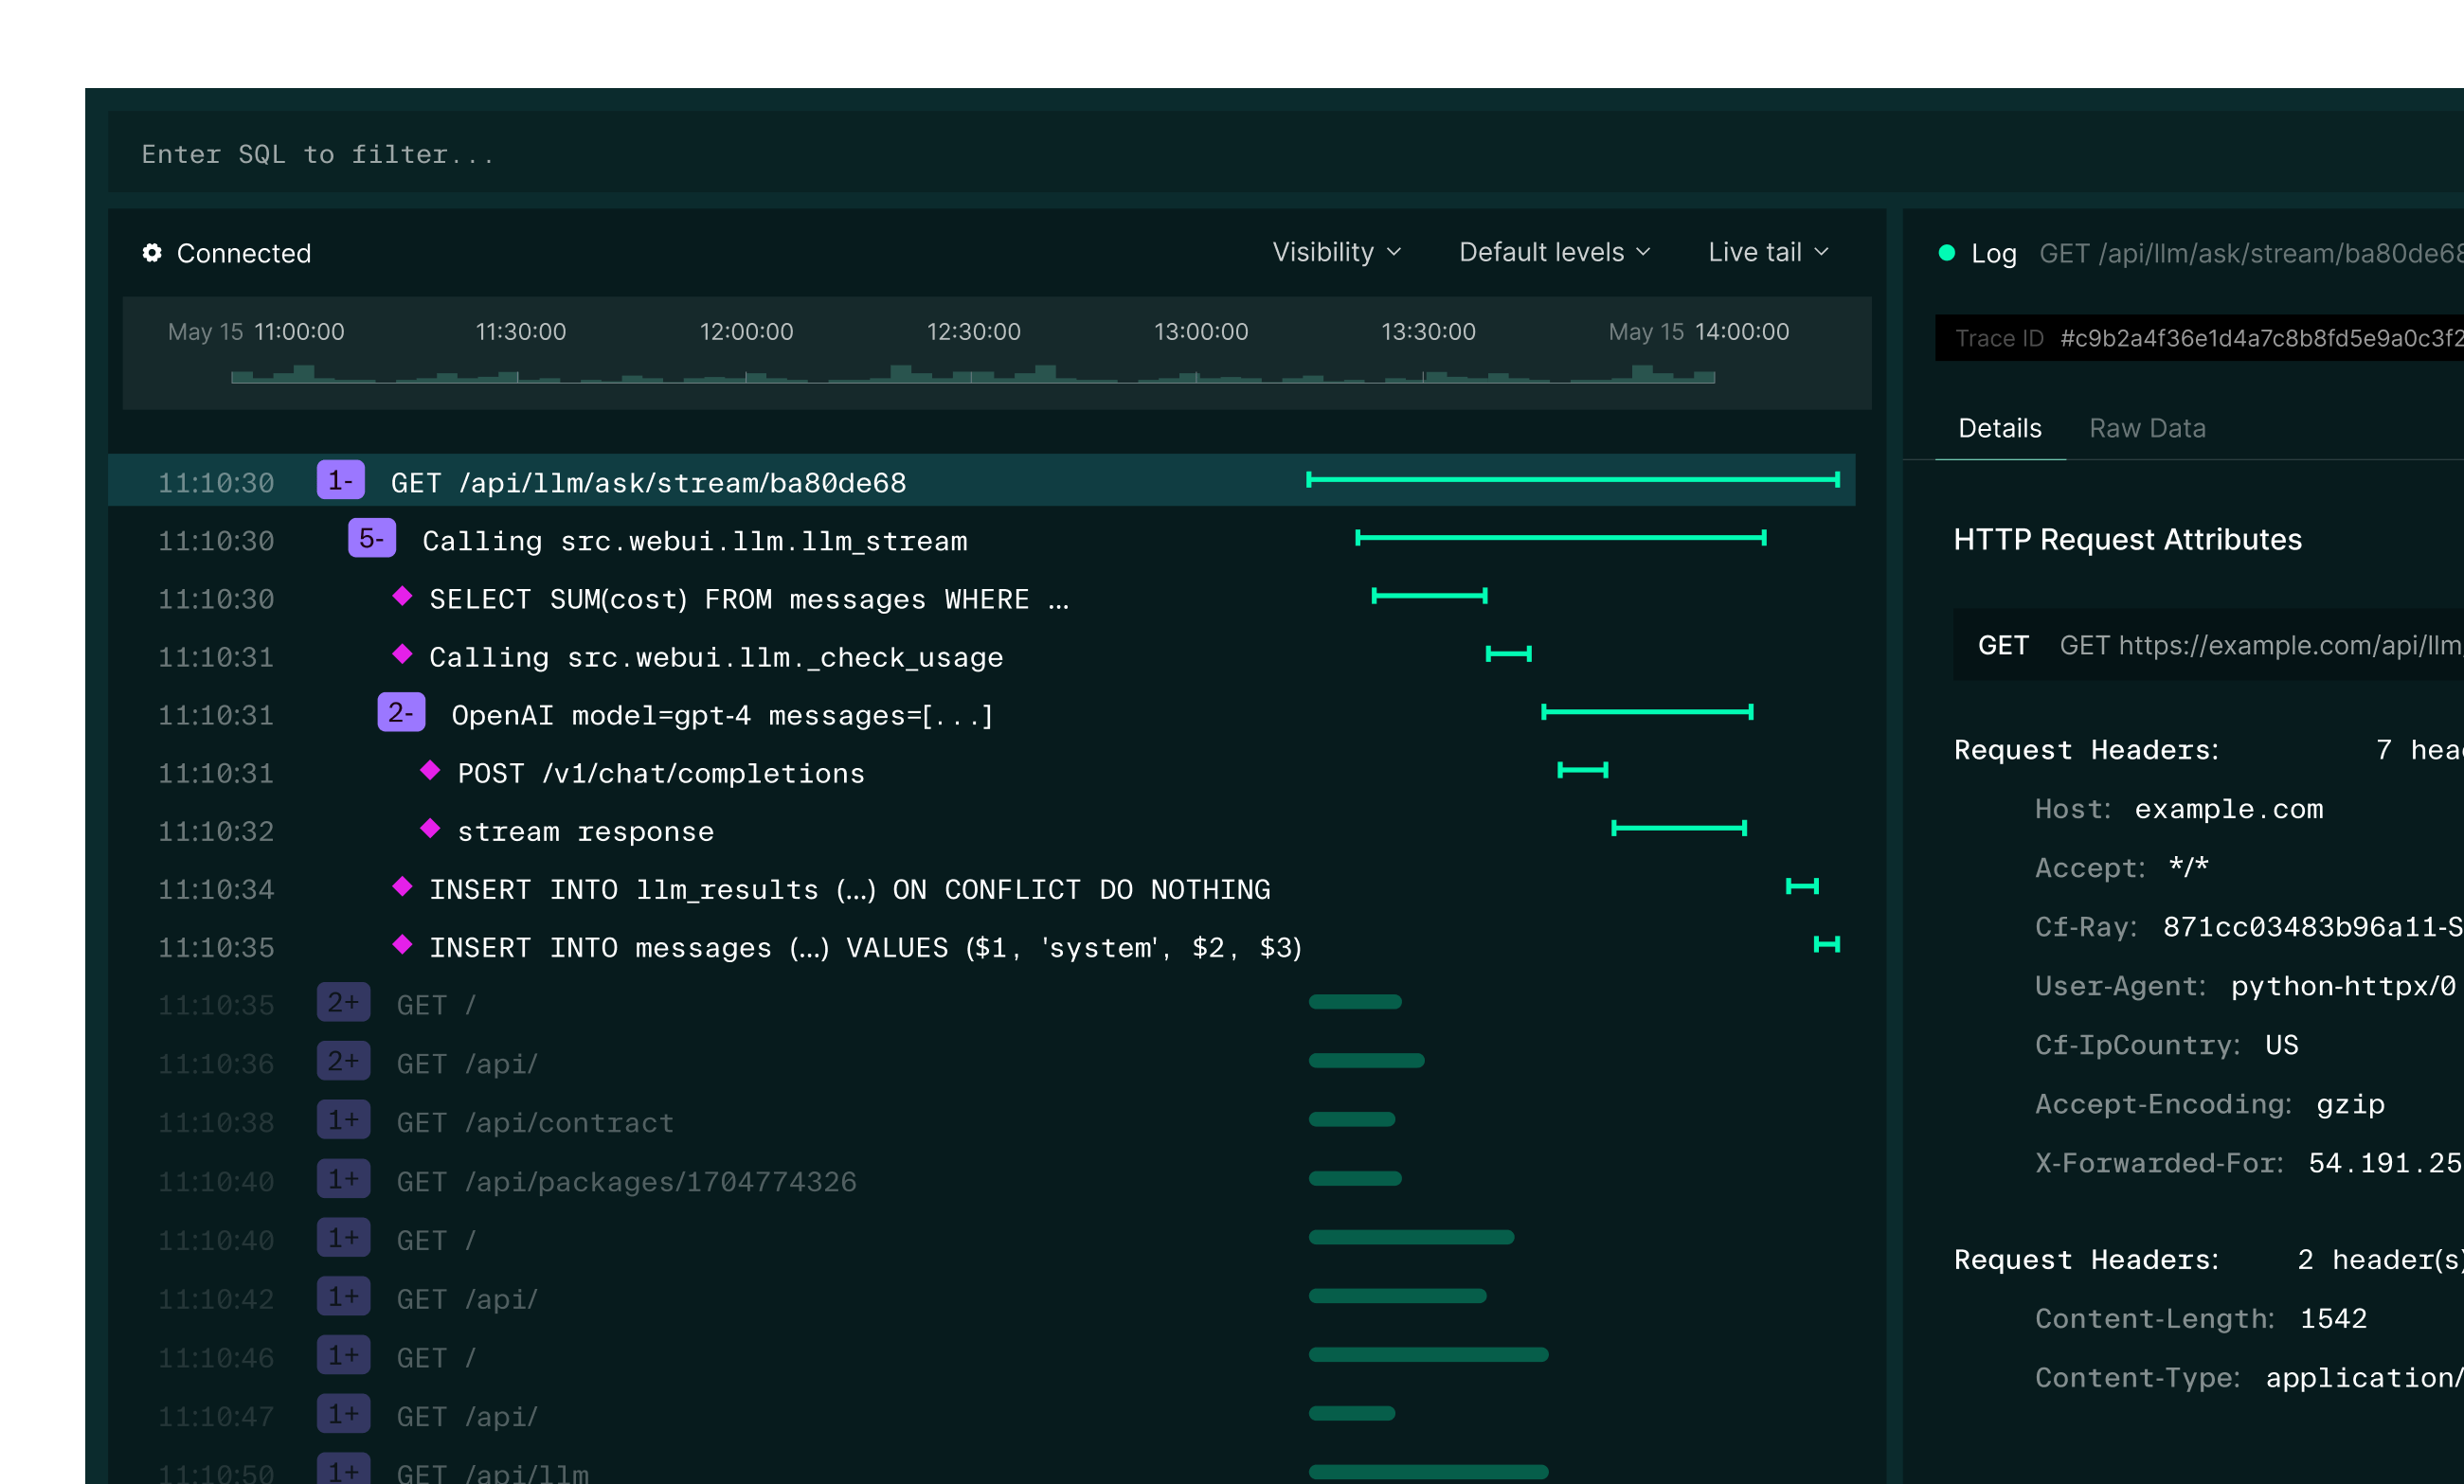
Task: Click span bar of OpenAI gpt-4 call
Action: click(1647, 711)
